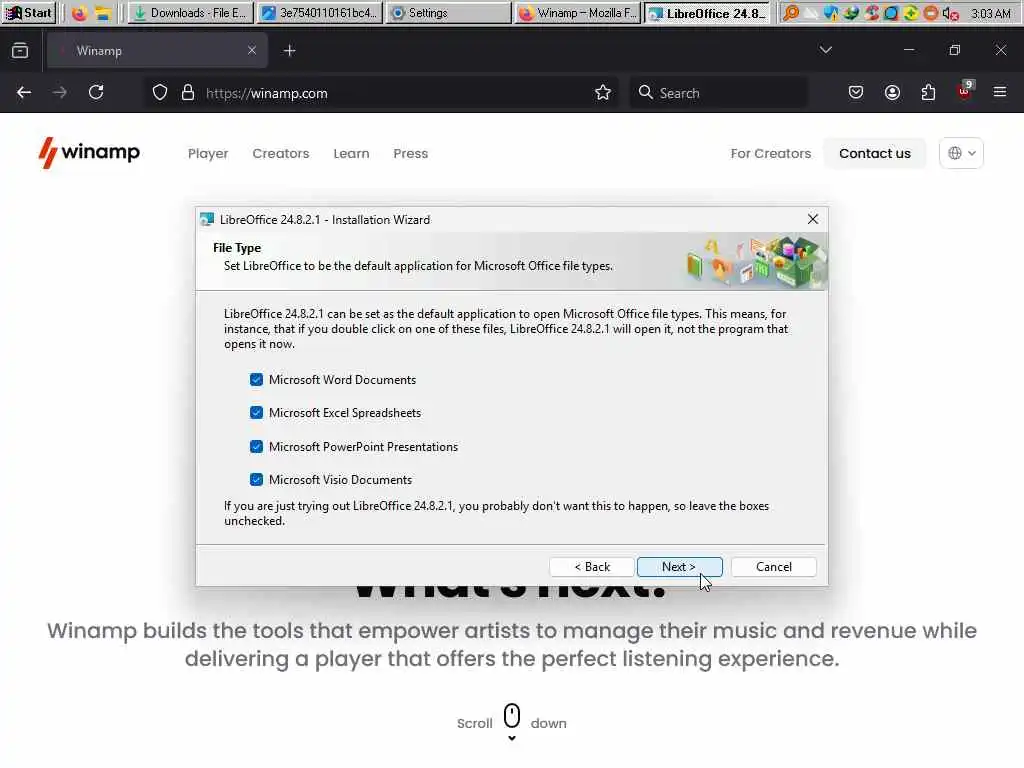
Task: Click the taskbar clock
Action: [990, 13]
